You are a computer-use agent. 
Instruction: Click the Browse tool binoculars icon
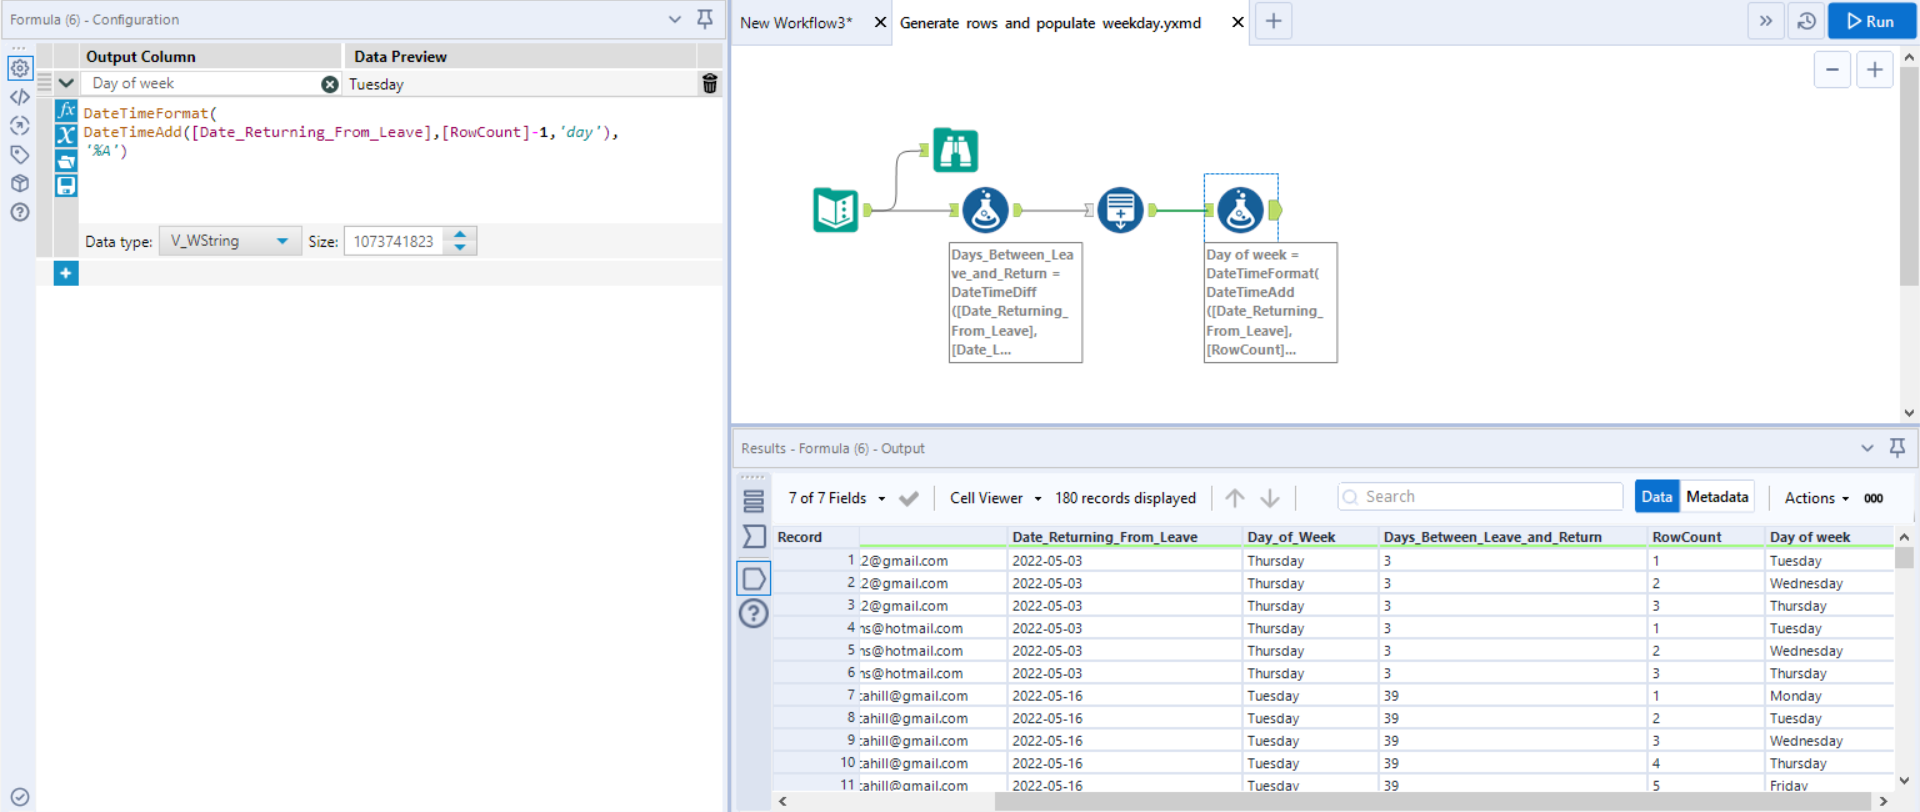click(x=955, y=151)
